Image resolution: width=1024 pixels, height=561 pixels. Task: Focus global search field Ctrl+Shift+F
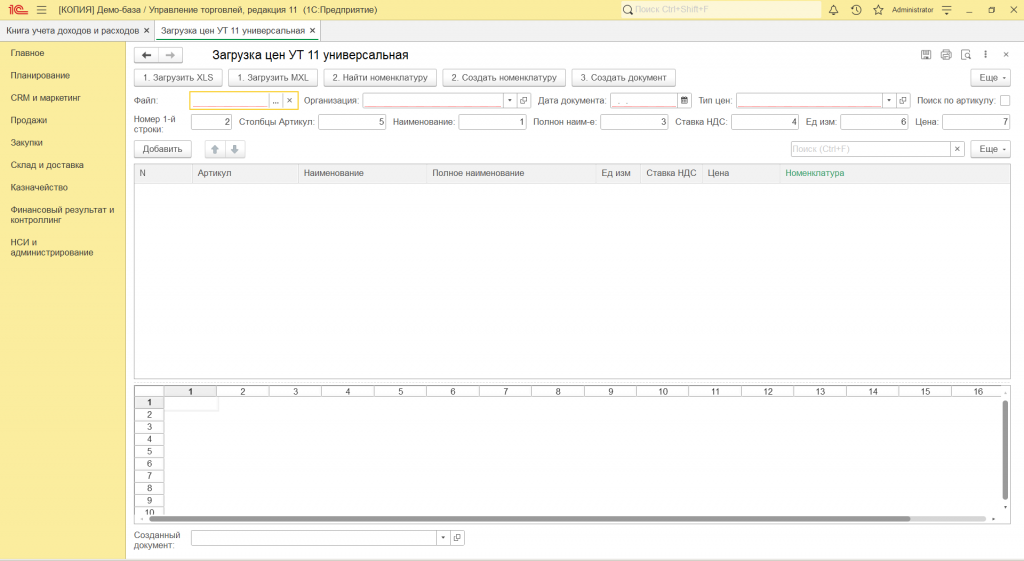[720, 10]
